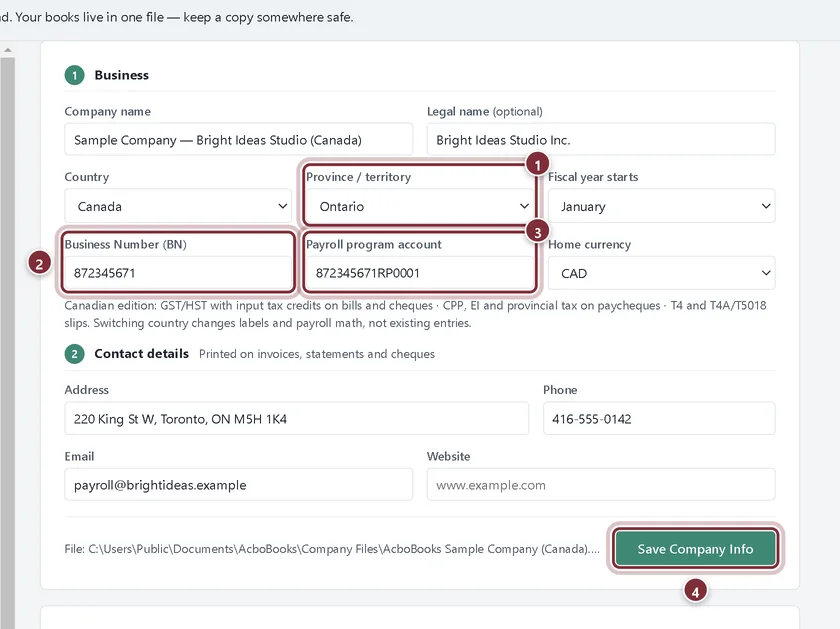
Task: Click 'Printed on invoices, statements and cheques' text
Action: (x=317, y=354)
